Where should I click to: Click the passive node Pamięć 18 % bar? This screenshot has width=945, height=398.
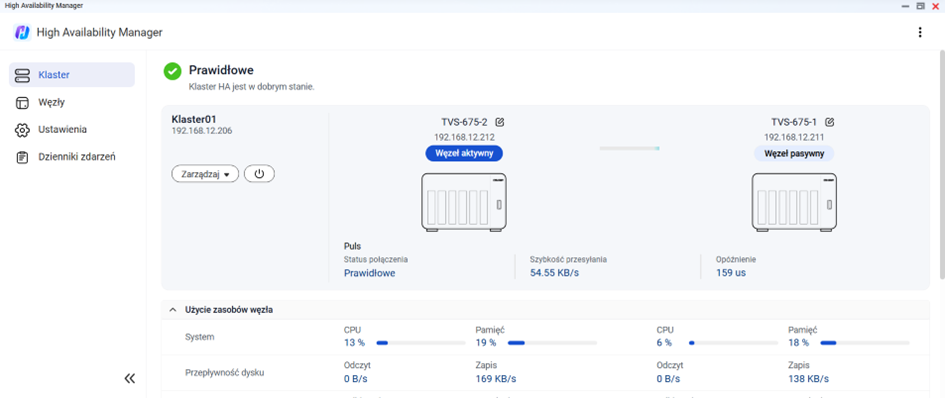tap(865, 343)
